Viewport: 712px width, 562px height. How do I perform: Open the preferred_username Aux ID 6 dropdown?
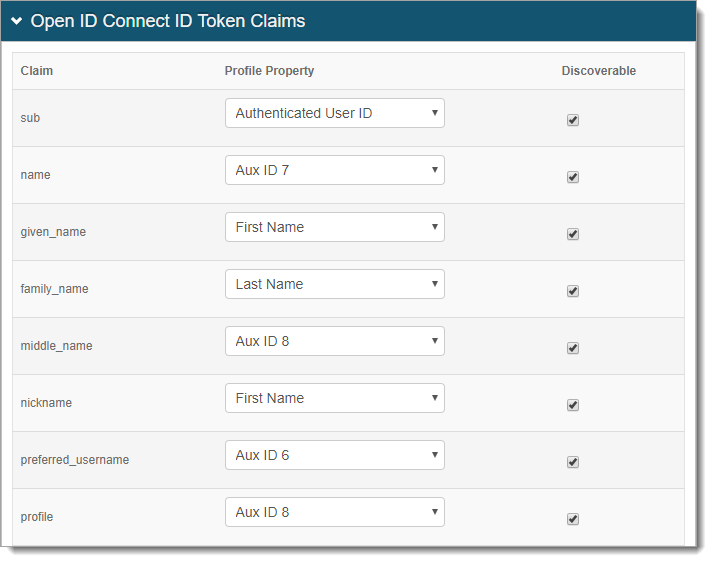tap(334, 456)
